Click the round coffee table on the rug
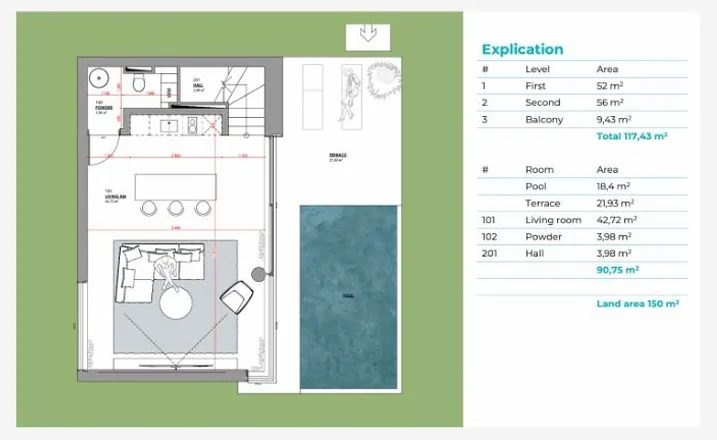Viewport: 717px width, 440px height. pyautogui.click(x=175, y=302)
